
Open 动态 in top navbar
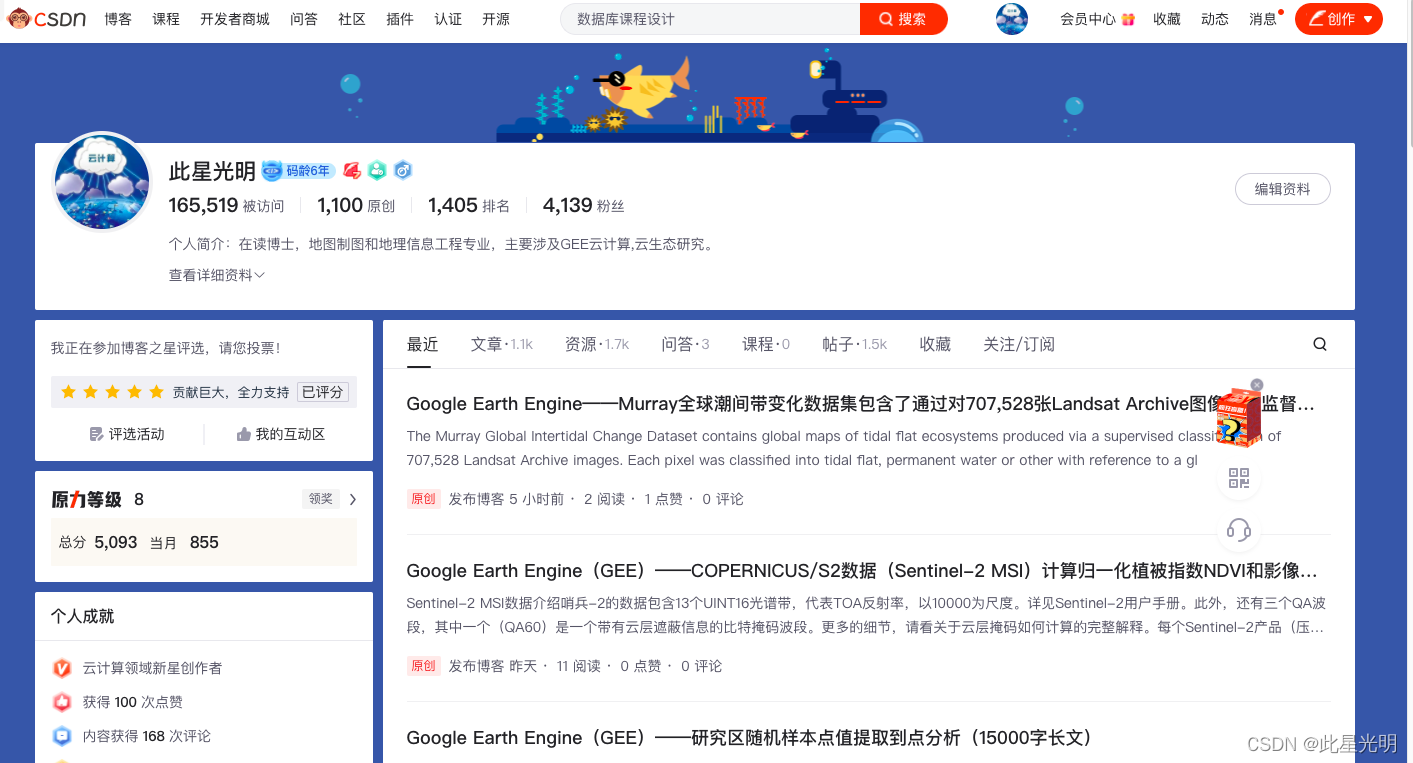click(1215, 19)
